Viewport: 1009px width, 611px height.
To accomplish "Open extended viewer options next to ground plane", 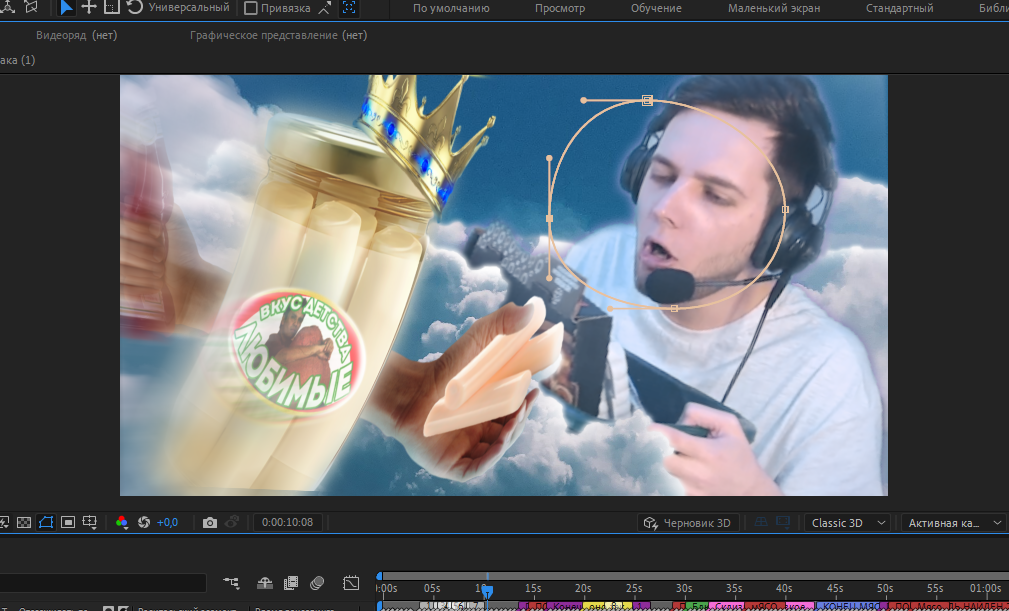I will 783,522.
